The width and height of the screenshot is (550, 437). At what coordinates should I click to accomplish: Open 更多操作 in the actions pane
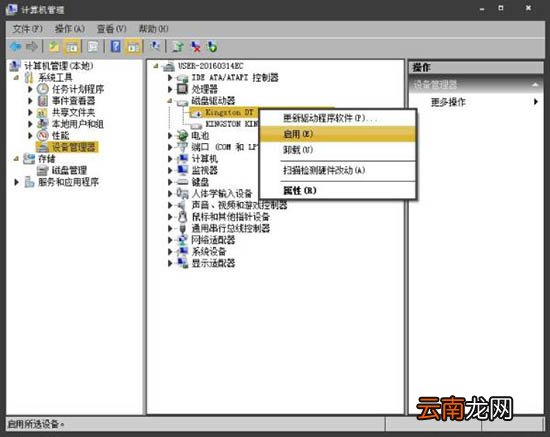coord(448,102)
